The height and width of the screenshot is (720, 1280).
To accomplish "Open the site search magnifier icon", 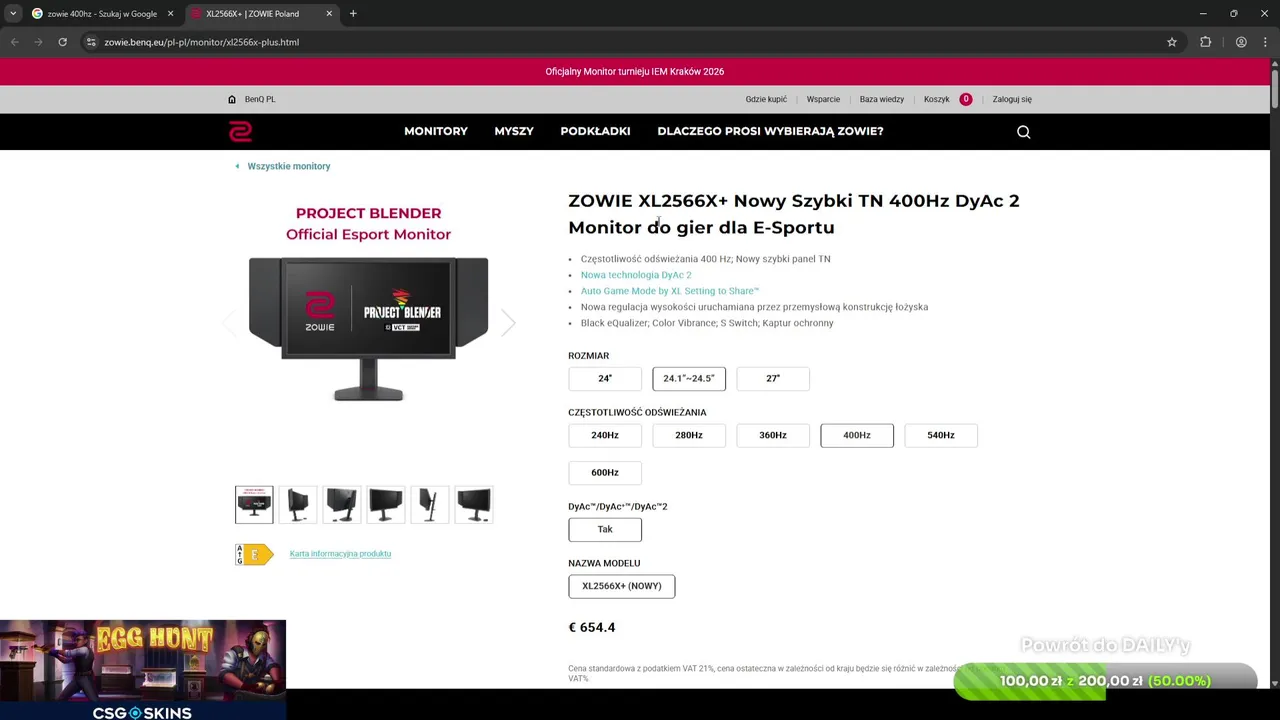I will tap(1023, 132).
